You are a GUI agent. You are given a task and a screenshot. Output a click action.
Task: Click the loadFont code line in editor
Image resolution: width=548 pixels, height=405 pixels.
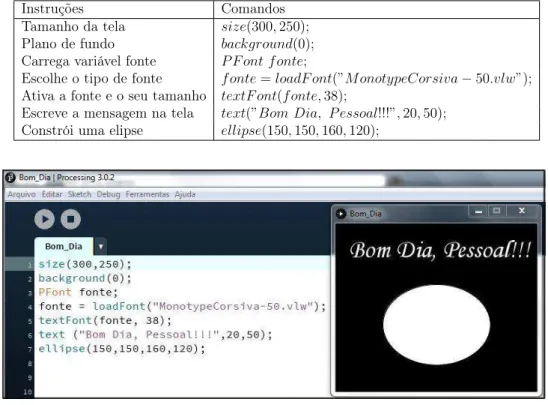tap(182, 306)
